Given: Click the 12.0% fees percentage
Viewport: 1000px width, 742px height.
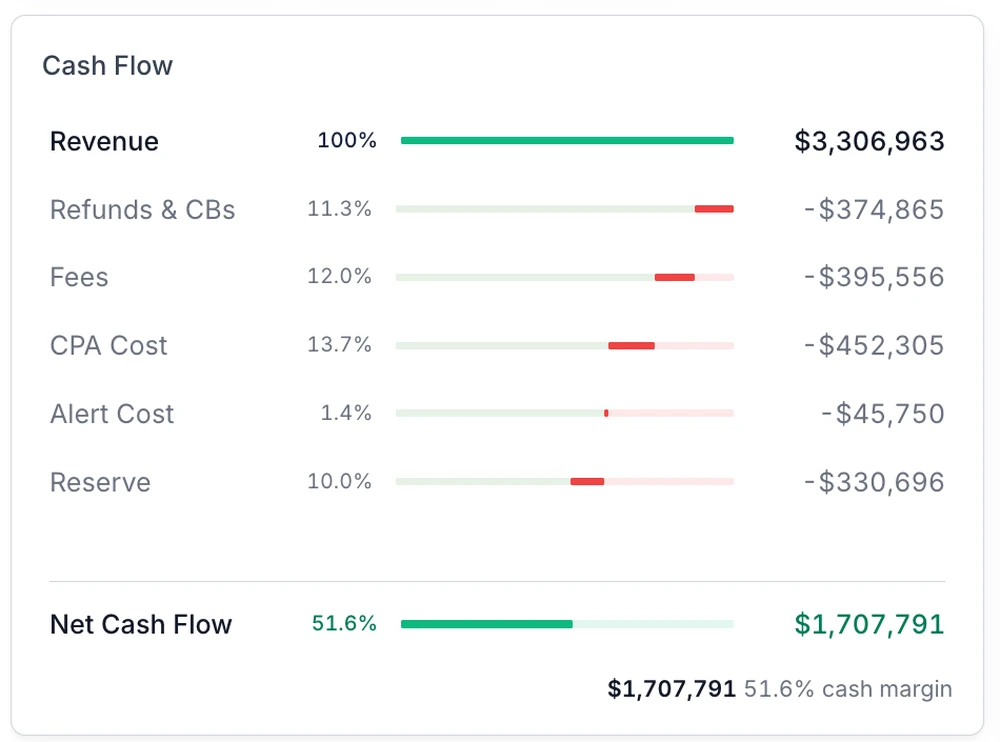Looking at the screenshot, I should (339, 276).
